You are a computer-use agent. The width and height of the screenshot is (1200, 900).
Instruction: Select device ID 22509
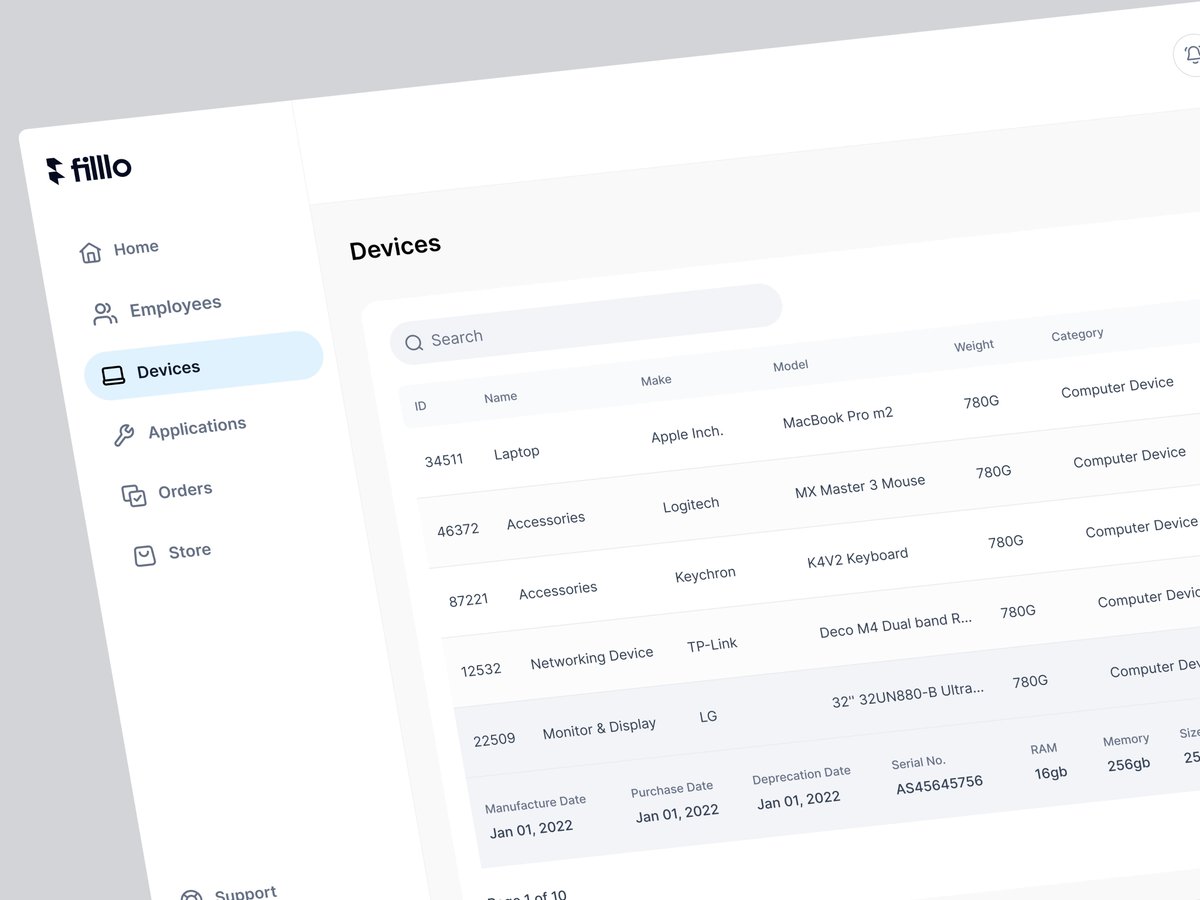pos(494,740)
